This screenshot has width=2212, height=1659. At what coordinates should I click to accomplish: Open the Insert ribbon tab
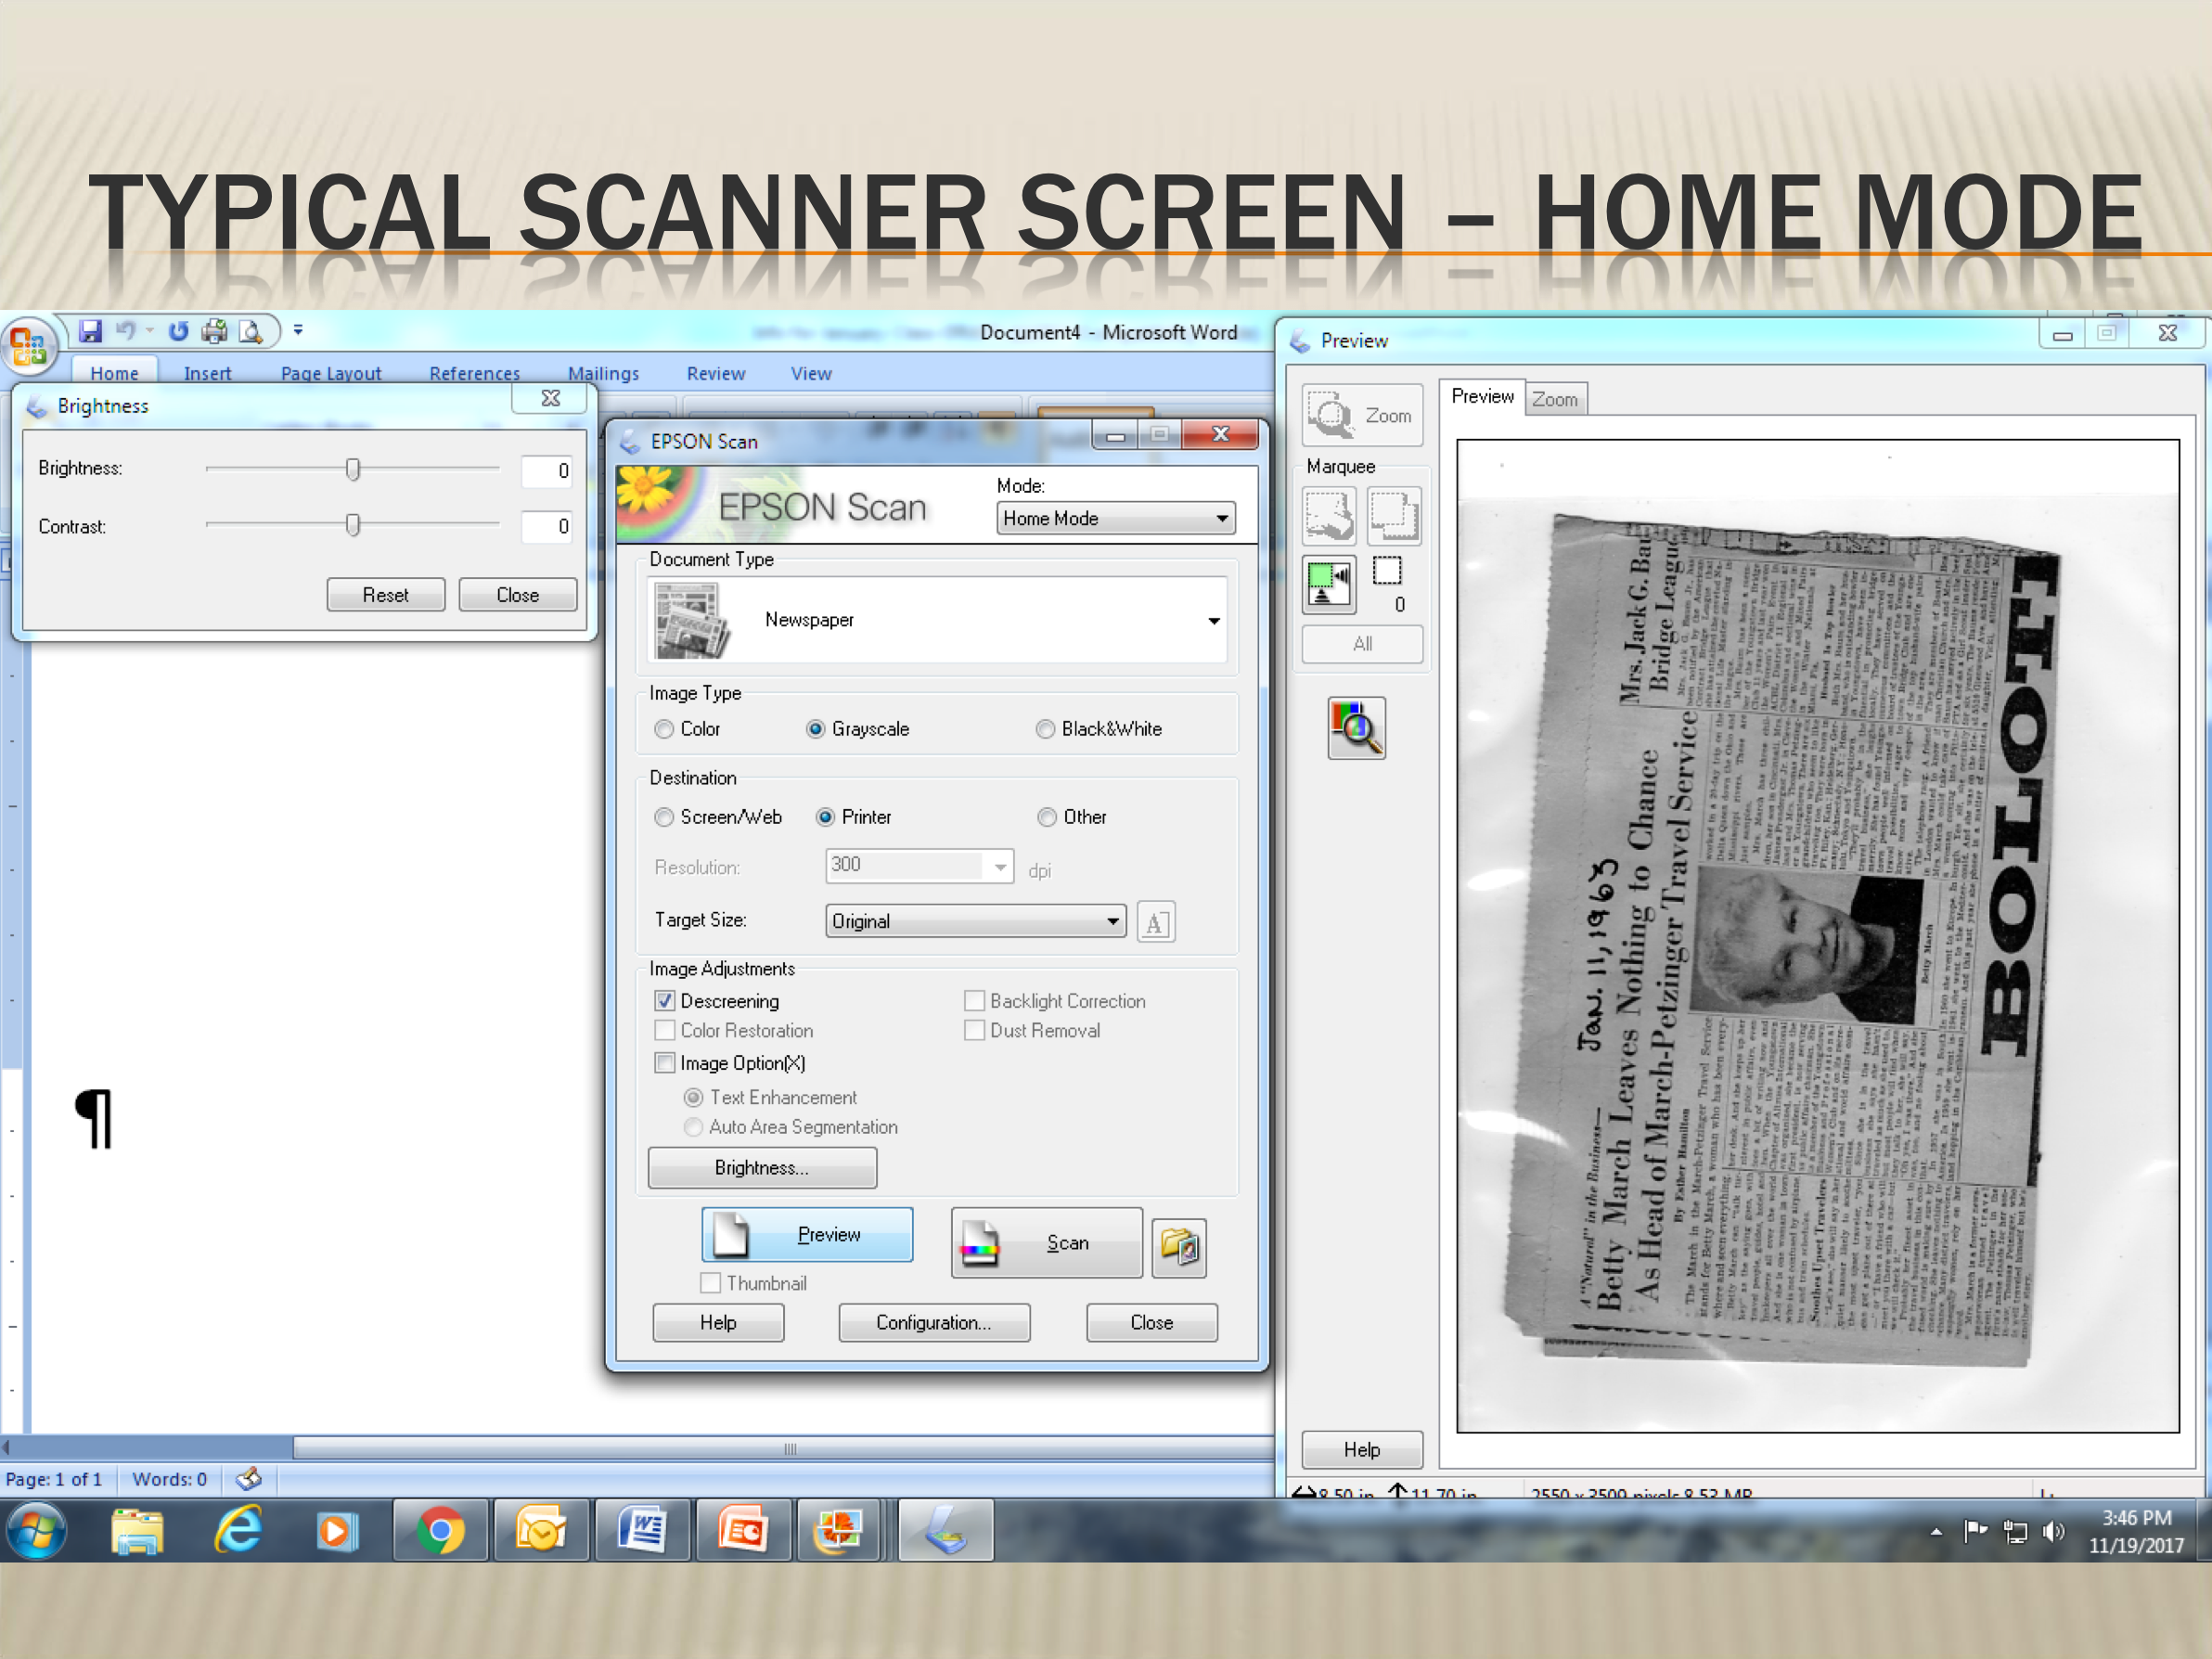207,373
